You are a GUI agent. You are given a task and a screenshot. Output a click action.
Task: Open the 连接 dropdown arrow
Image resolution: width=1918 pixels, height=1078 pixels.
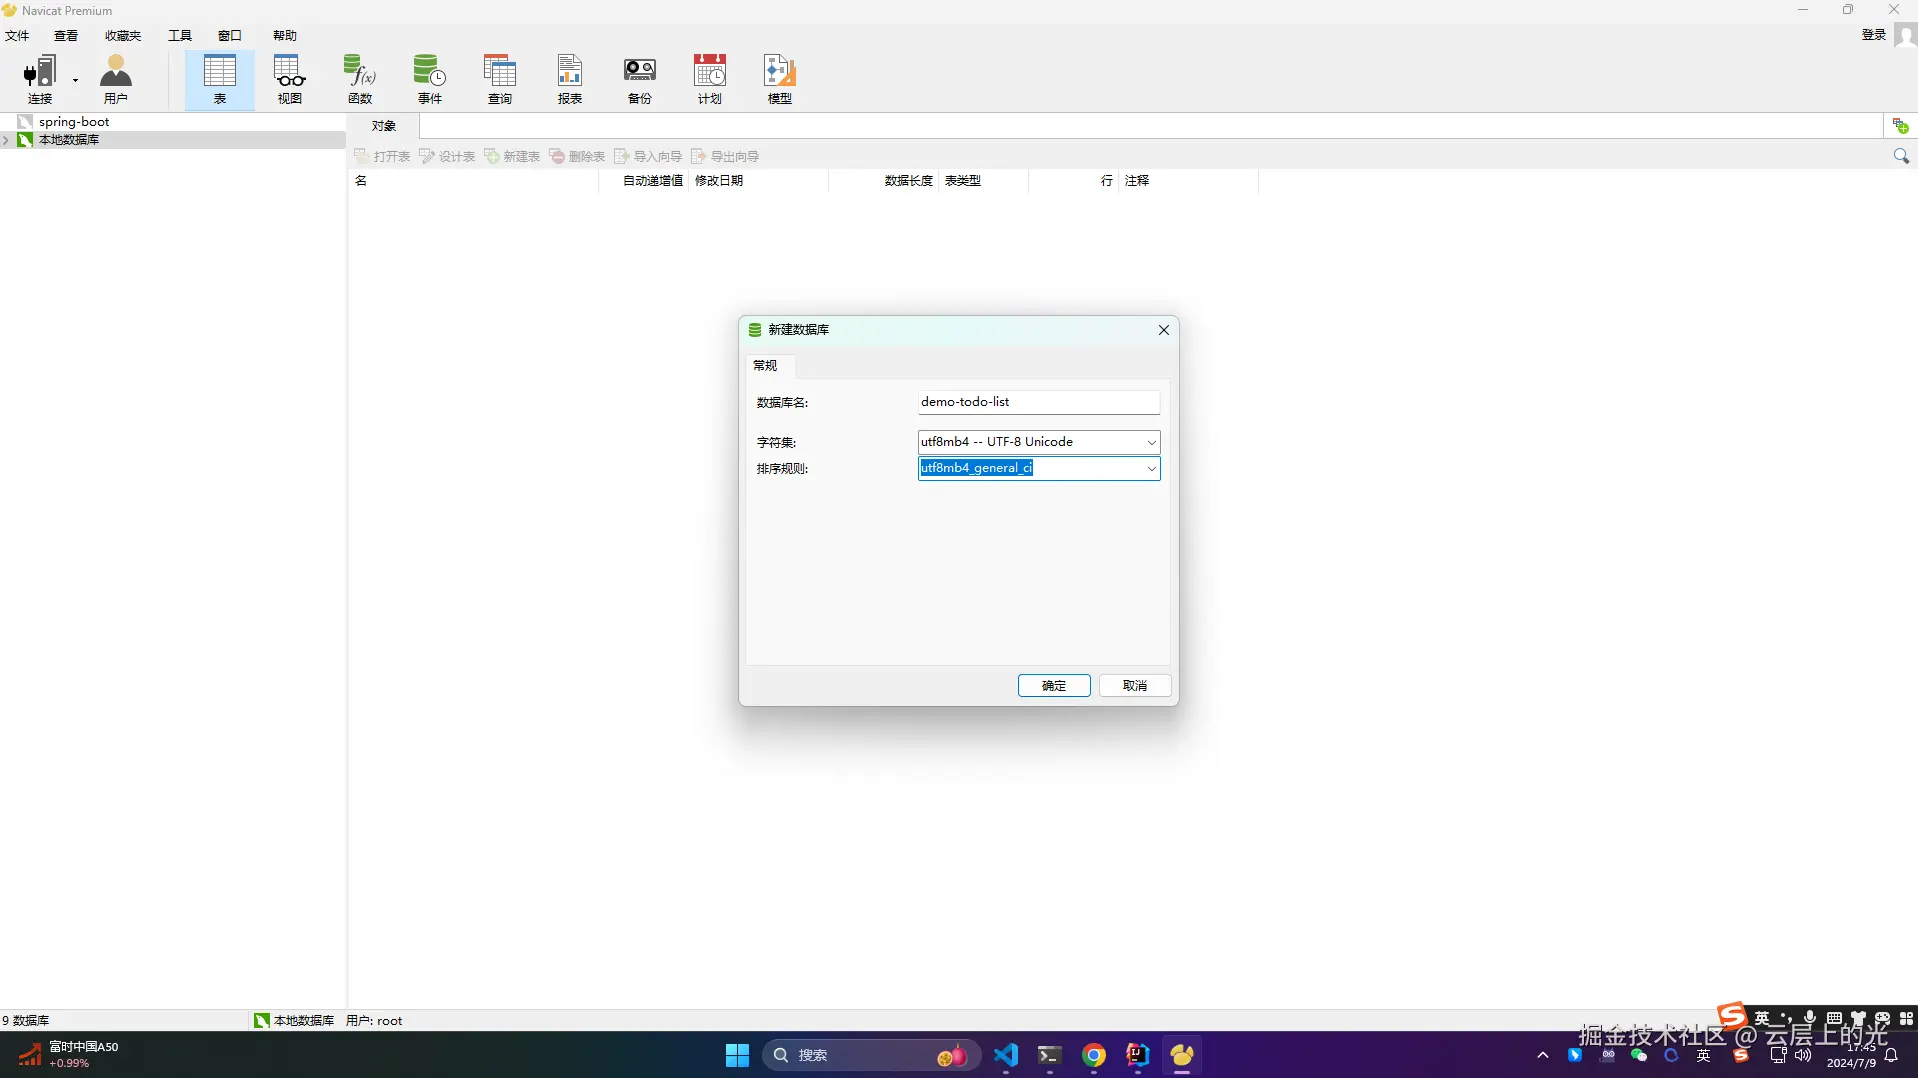pos(75,80)
